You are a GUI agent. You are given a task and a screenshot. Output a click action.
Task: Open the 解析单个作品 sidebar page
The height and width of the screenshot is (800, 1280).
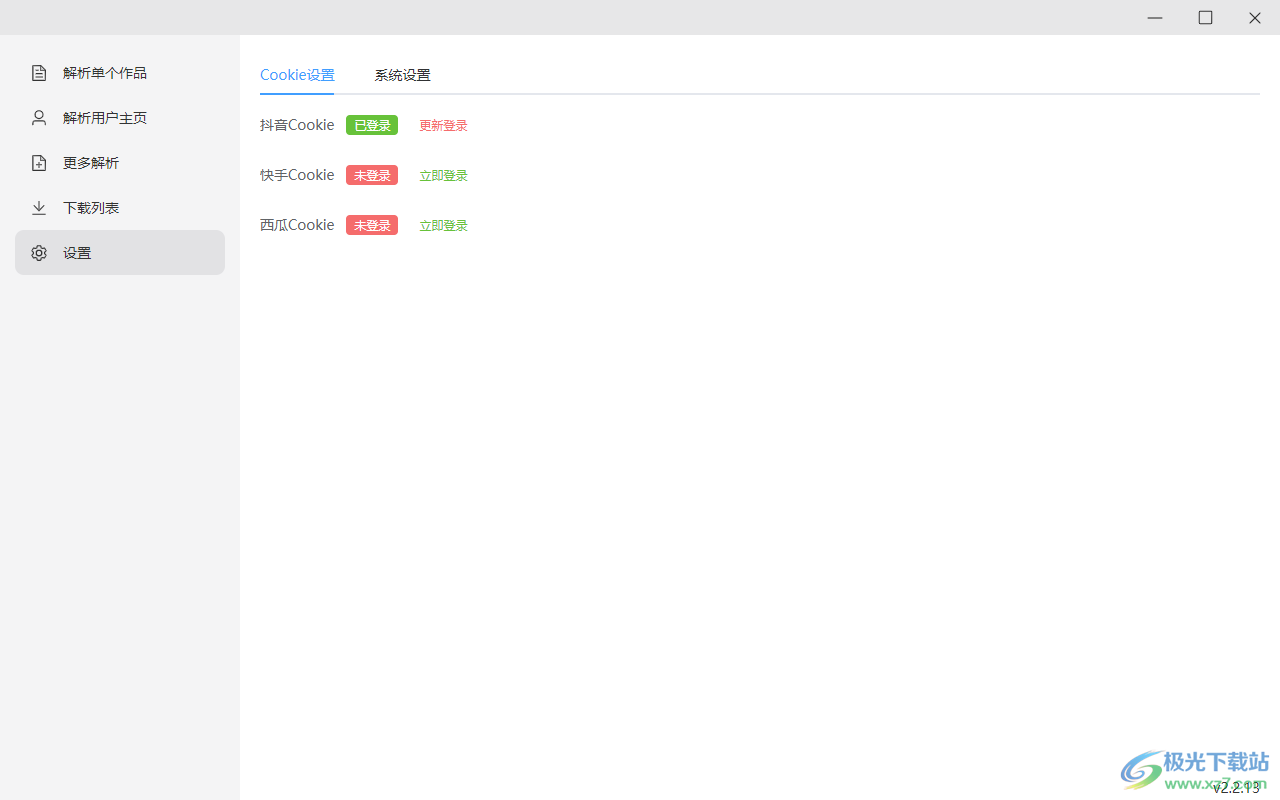[120, 73]
